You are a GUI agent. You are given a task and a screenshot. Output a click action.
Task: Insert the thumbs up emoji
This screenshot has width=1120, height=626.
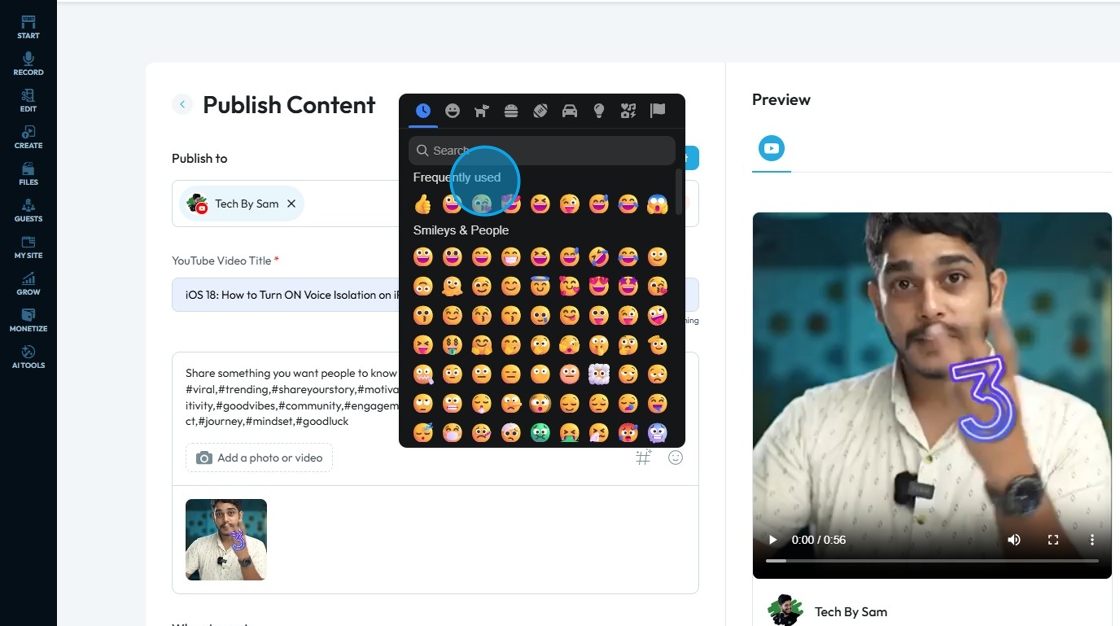coord(423,204)
